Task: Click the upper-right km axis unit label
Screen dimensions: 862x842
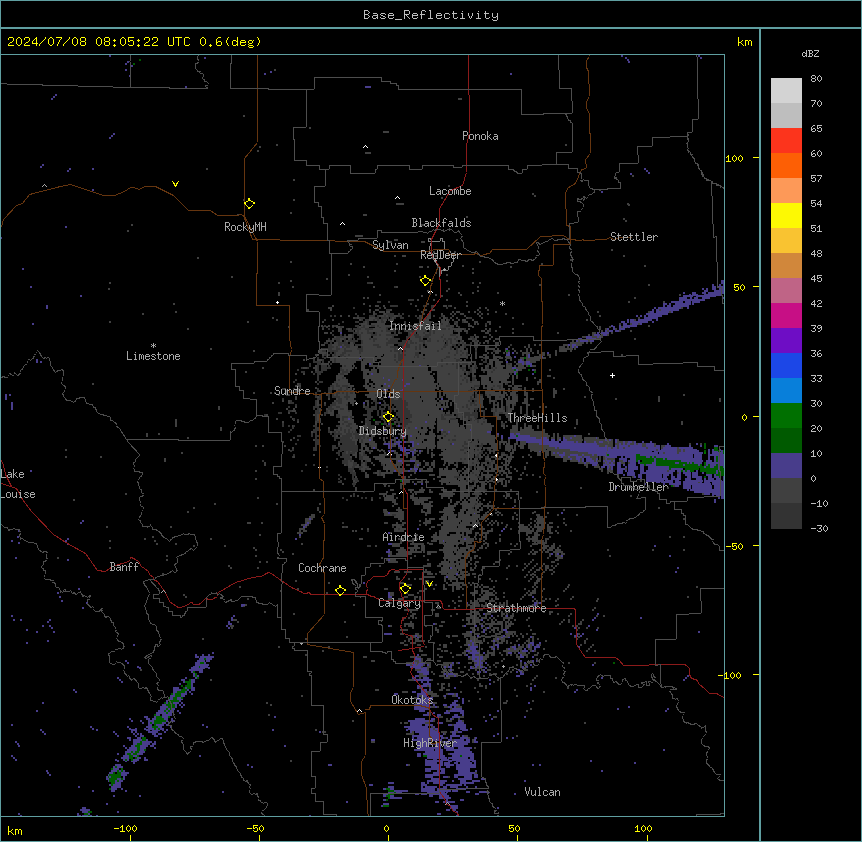Action: pos(744,42)
